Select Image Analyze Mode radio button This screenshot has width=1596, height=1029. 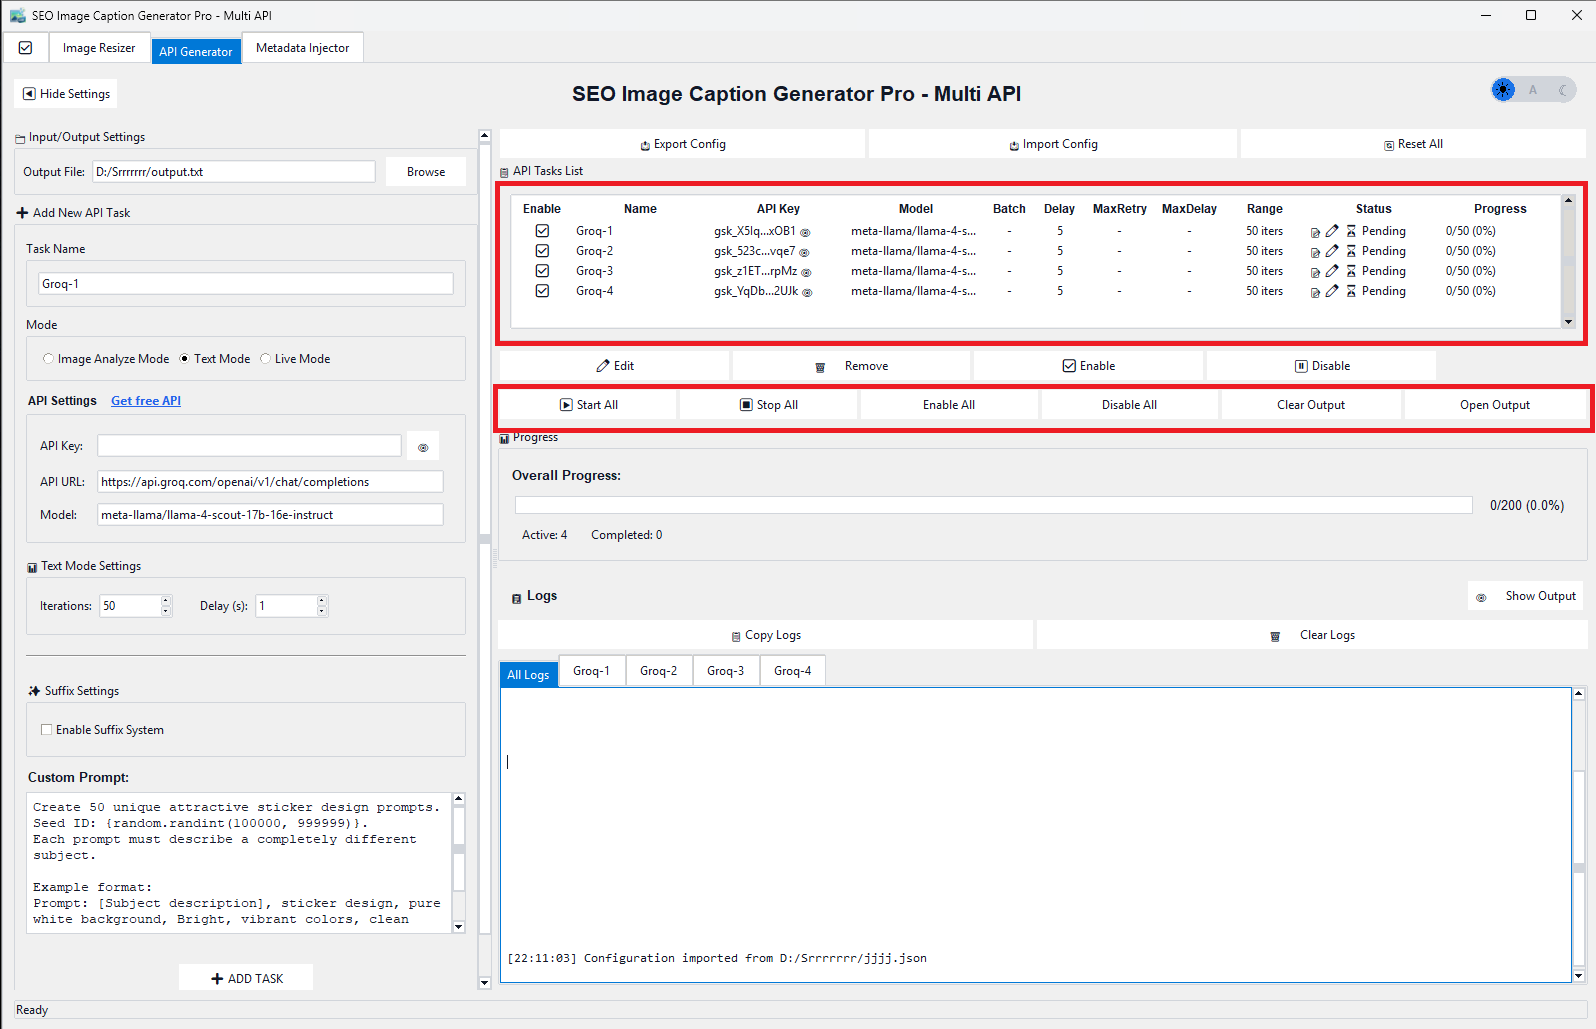point(48,359)
